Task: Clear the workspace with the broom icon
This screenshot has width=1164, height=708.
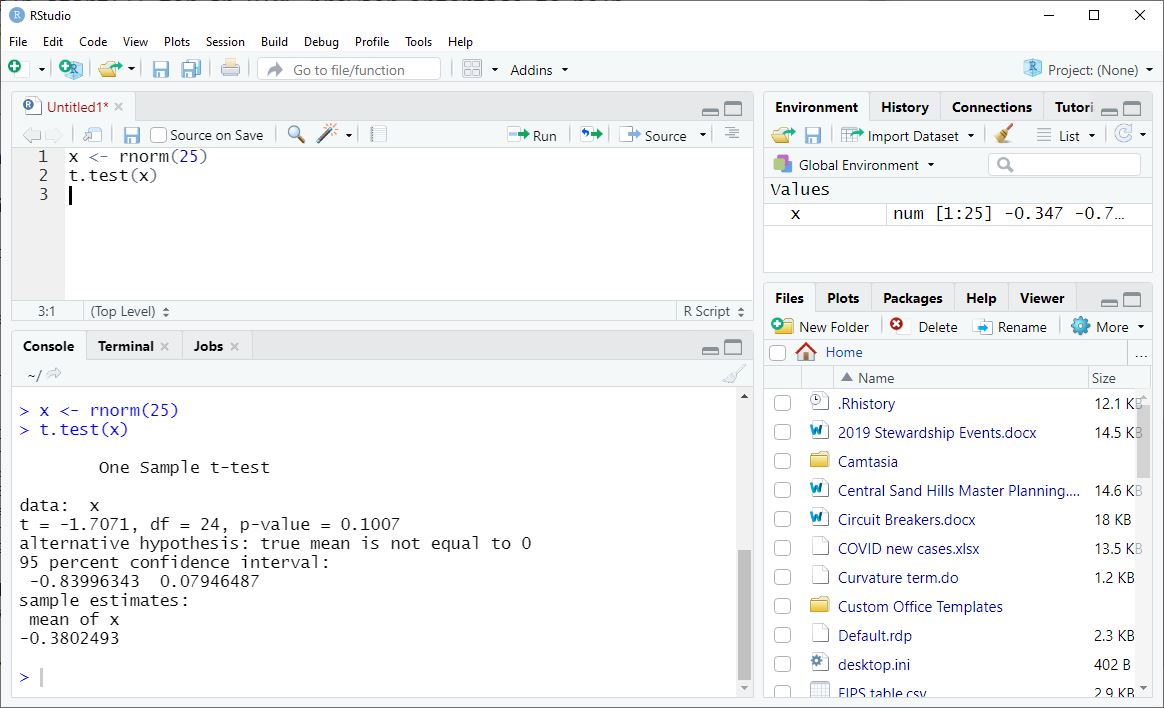Action: pyautogui.click(x=1003, y=134)
